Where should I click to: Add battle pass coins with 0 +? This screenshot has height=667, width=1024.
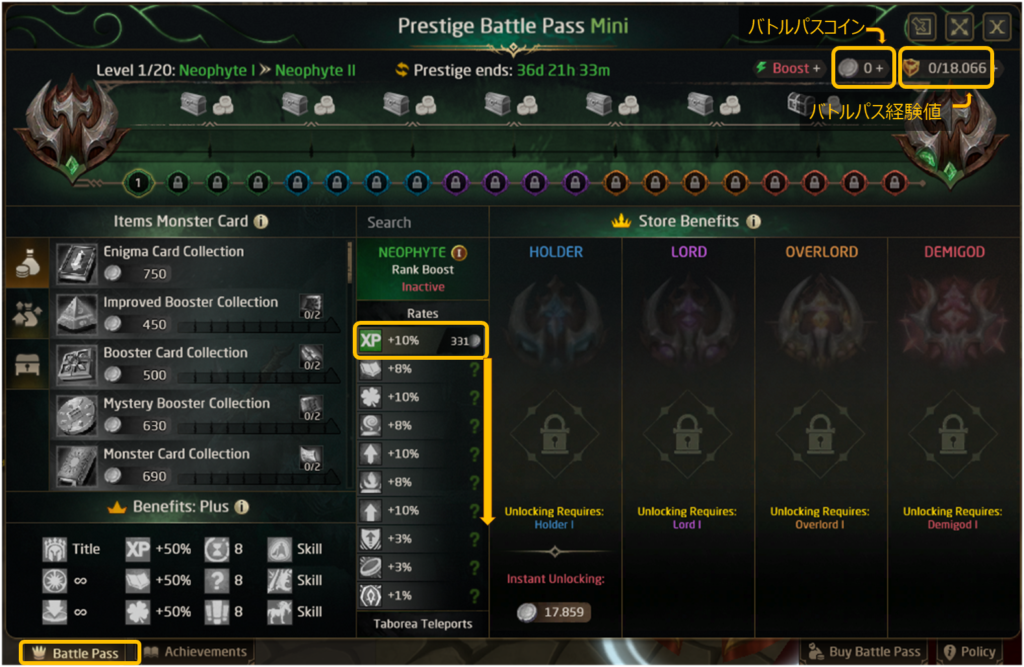point(863,68)
